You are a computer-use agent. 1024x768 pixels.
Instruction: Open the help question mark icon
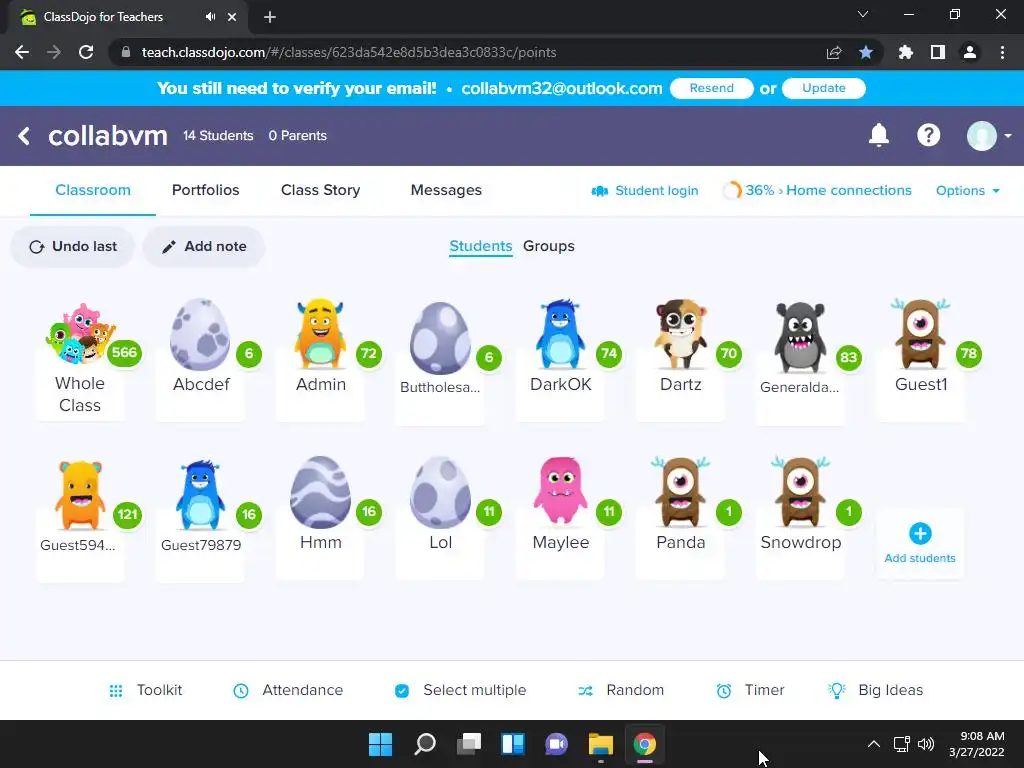(x=928, y=135)
